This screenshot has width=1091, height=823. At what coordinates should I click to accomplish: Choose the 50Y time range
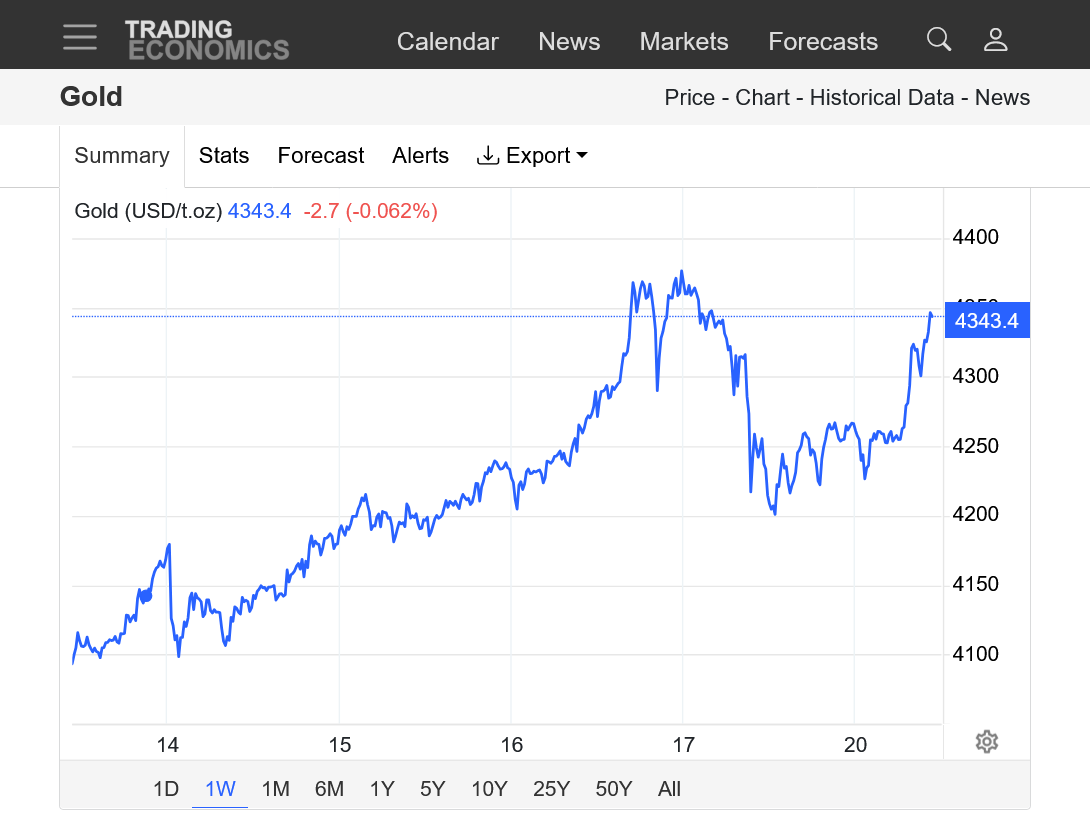(x=613, y=789)
